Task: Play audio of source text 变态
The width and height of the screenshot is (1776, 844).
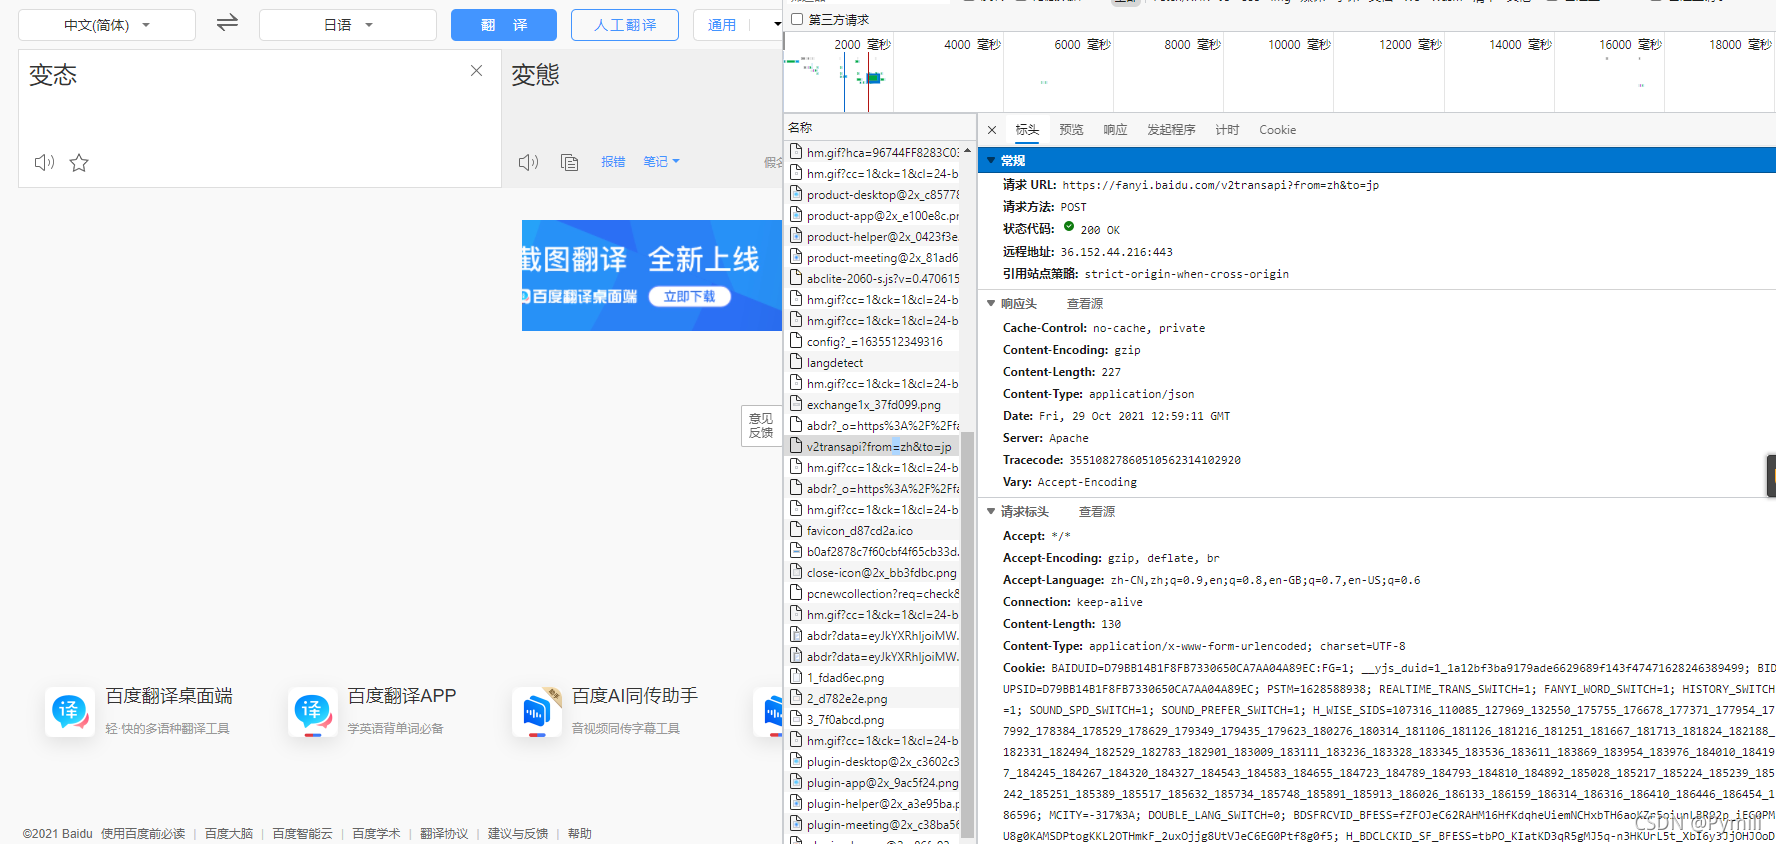Action: pos(44,162)
